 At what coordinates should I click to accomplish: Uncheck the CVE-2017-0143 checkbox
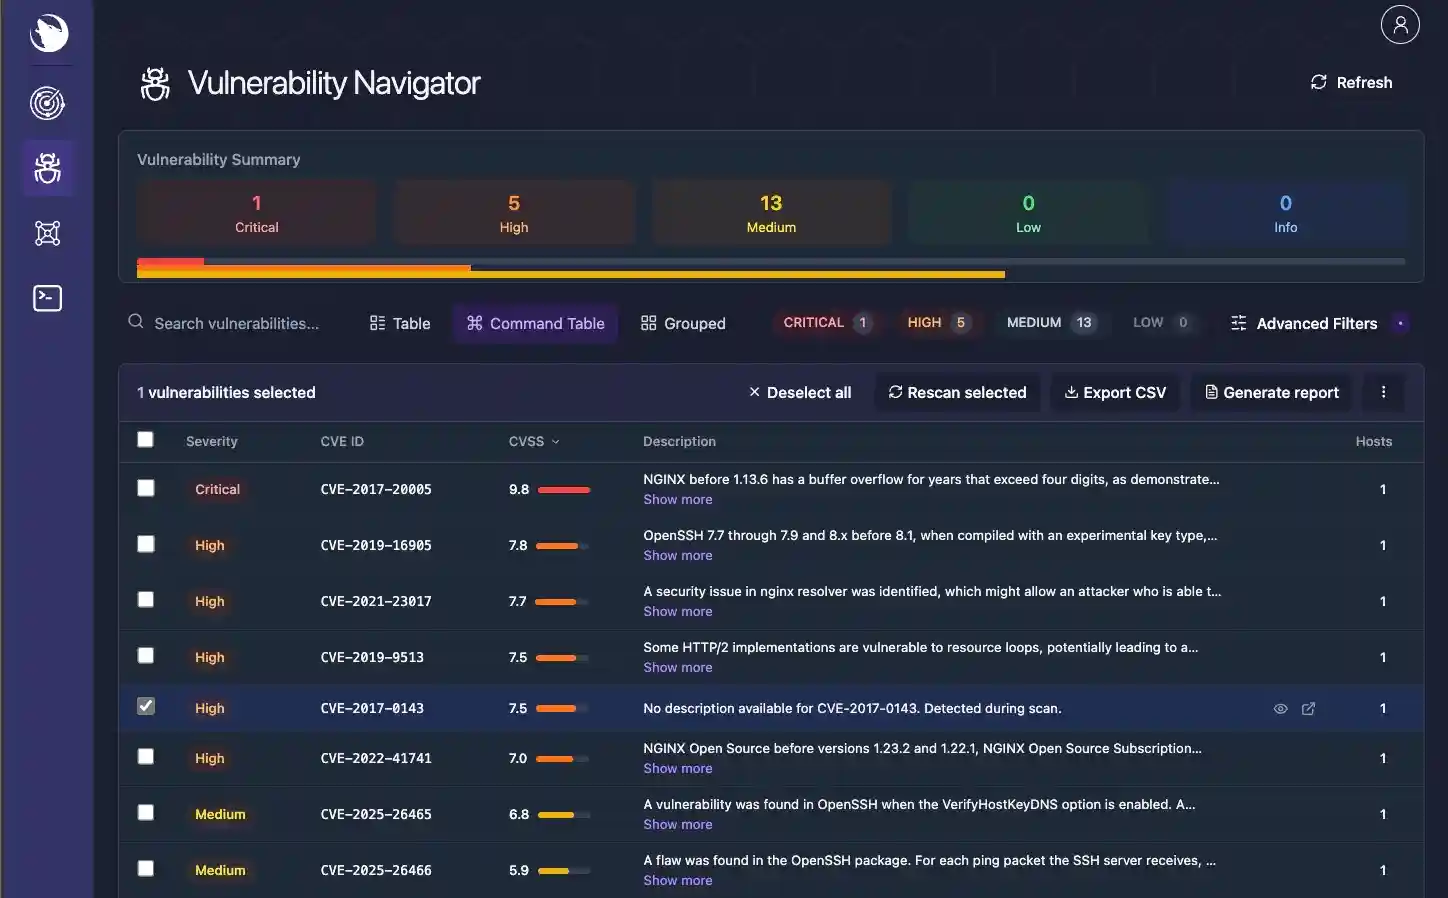(145, 706)
